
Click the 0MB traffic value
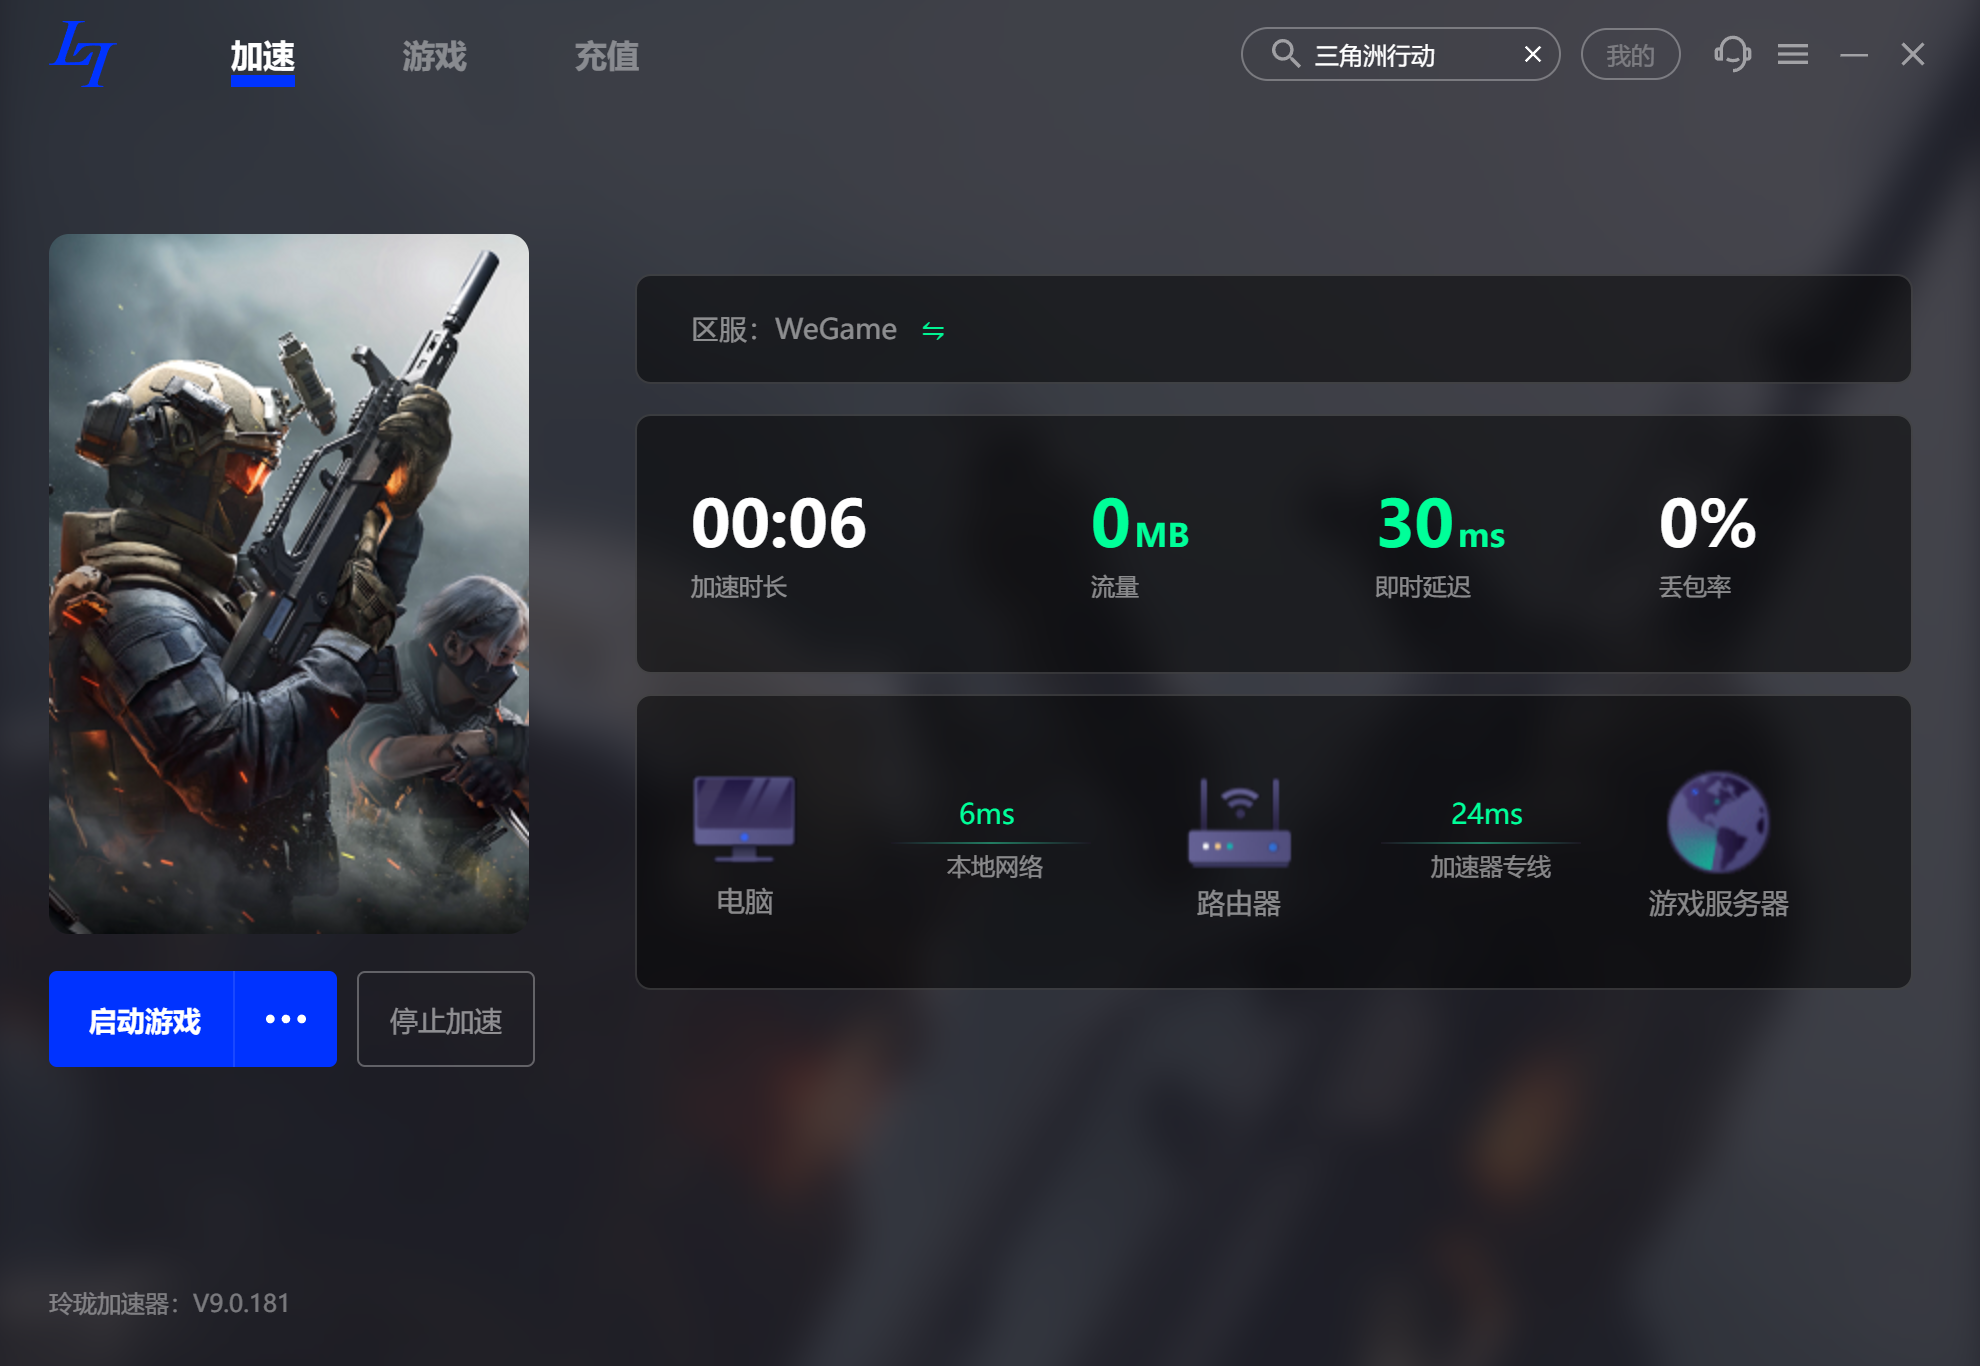[1140, 524]
